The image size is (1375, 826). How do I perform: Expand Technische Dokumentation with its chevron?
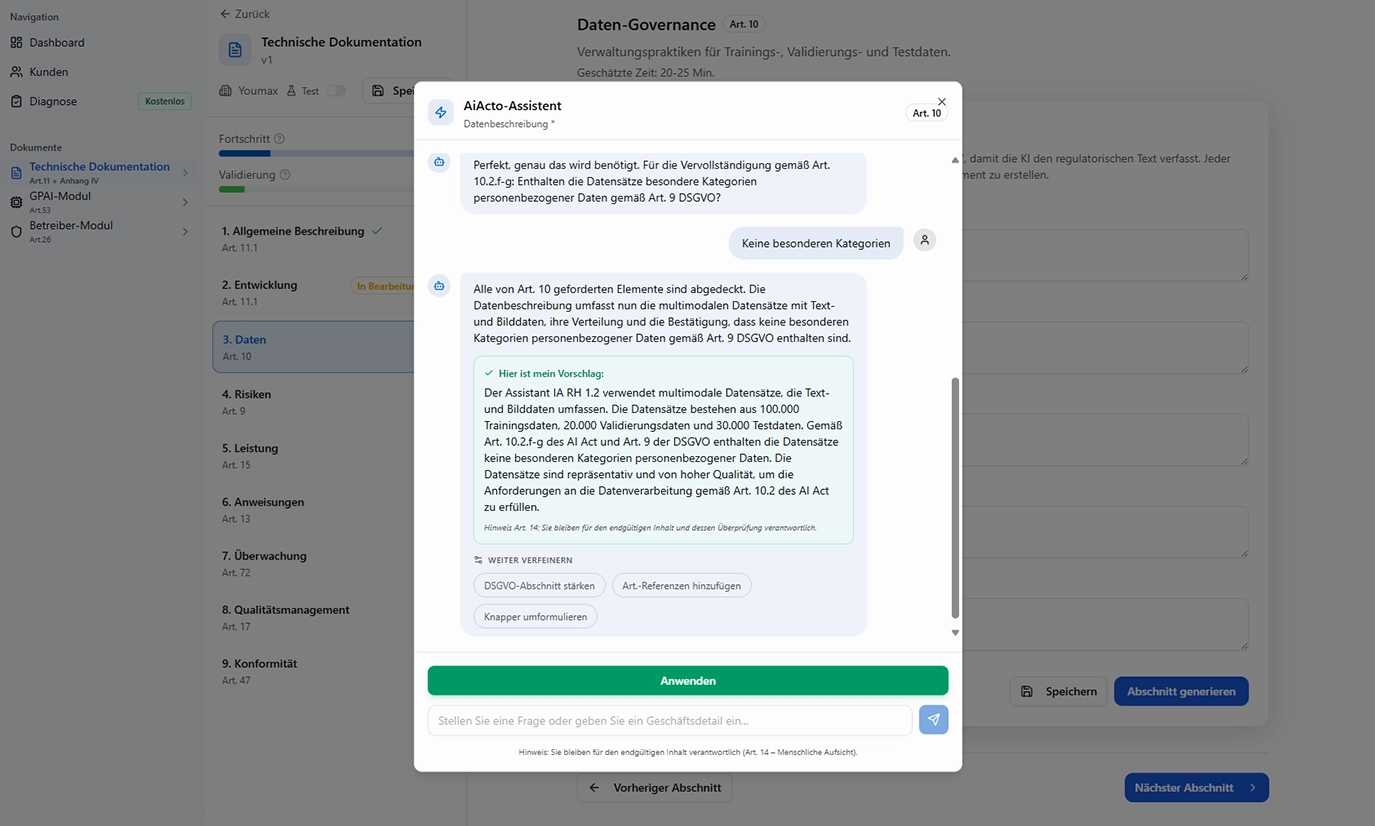pos(184,172)
